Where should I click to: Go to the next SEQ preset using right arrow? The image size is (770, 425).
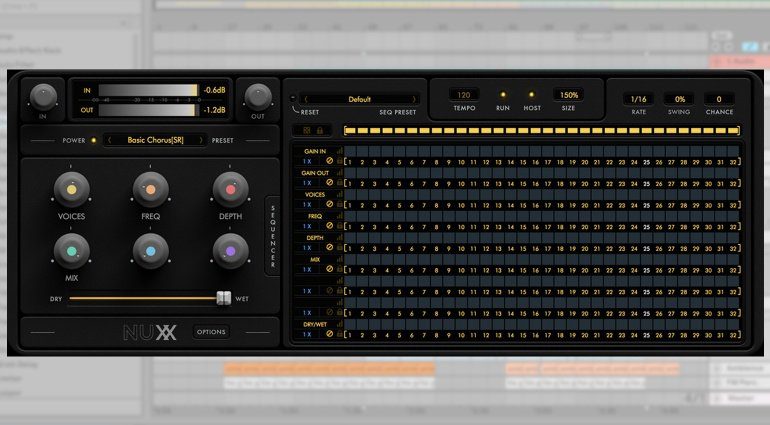[416, 99]
